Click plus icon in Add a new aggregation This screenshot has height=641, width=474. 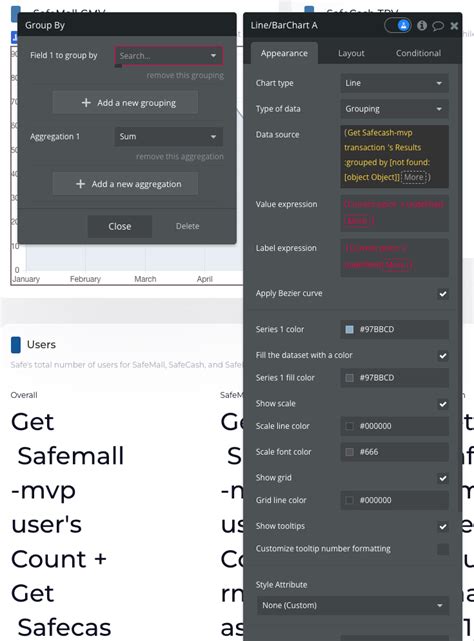coord(81,184)
